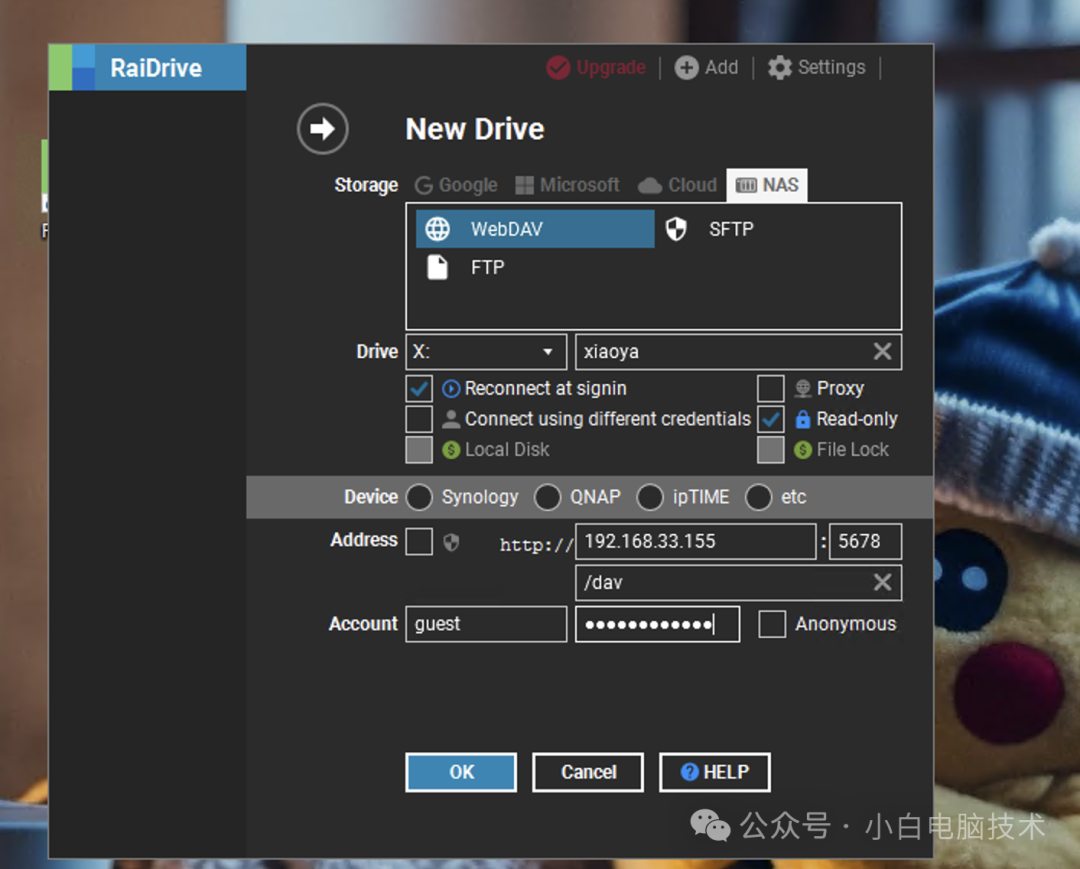
Task: Switch to the Cloud storage tab
Action: [678, 185]
